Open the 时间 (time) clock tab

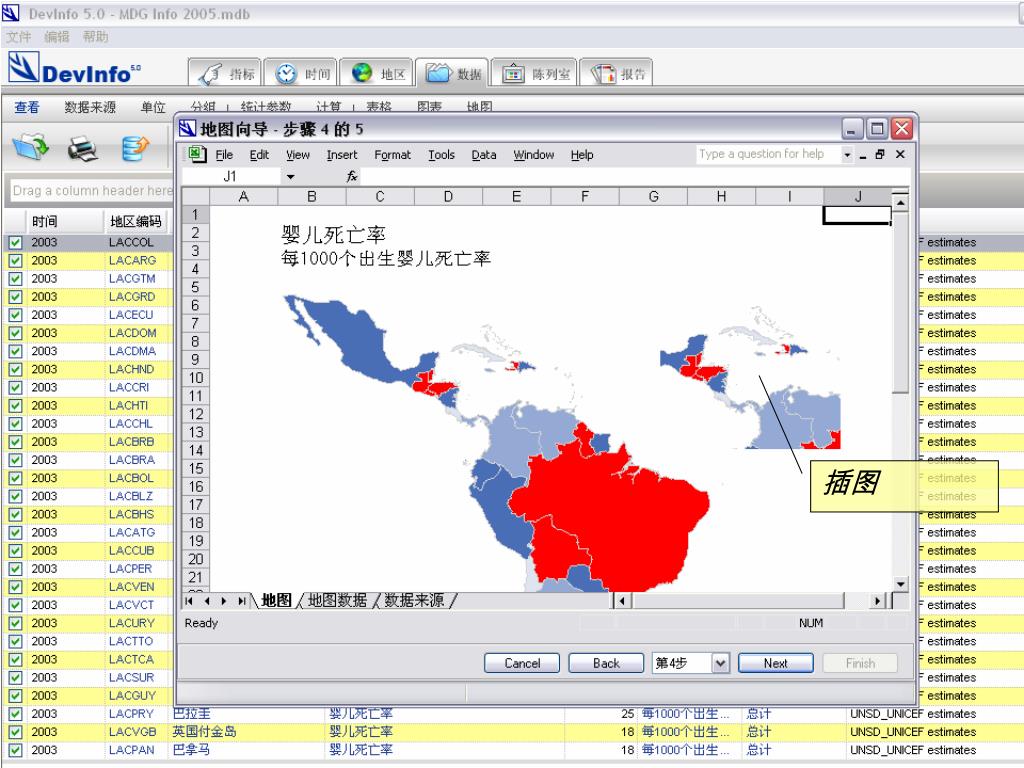(x=302, y=73)
